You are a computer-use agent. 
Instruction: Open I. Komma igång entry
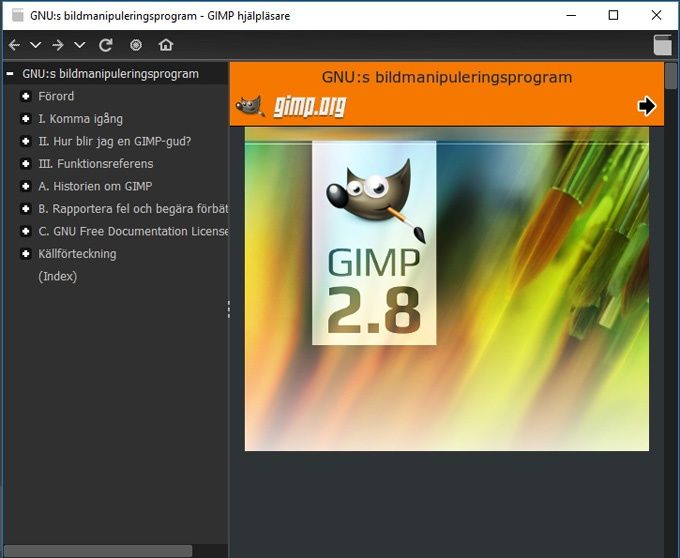[81, 119]
